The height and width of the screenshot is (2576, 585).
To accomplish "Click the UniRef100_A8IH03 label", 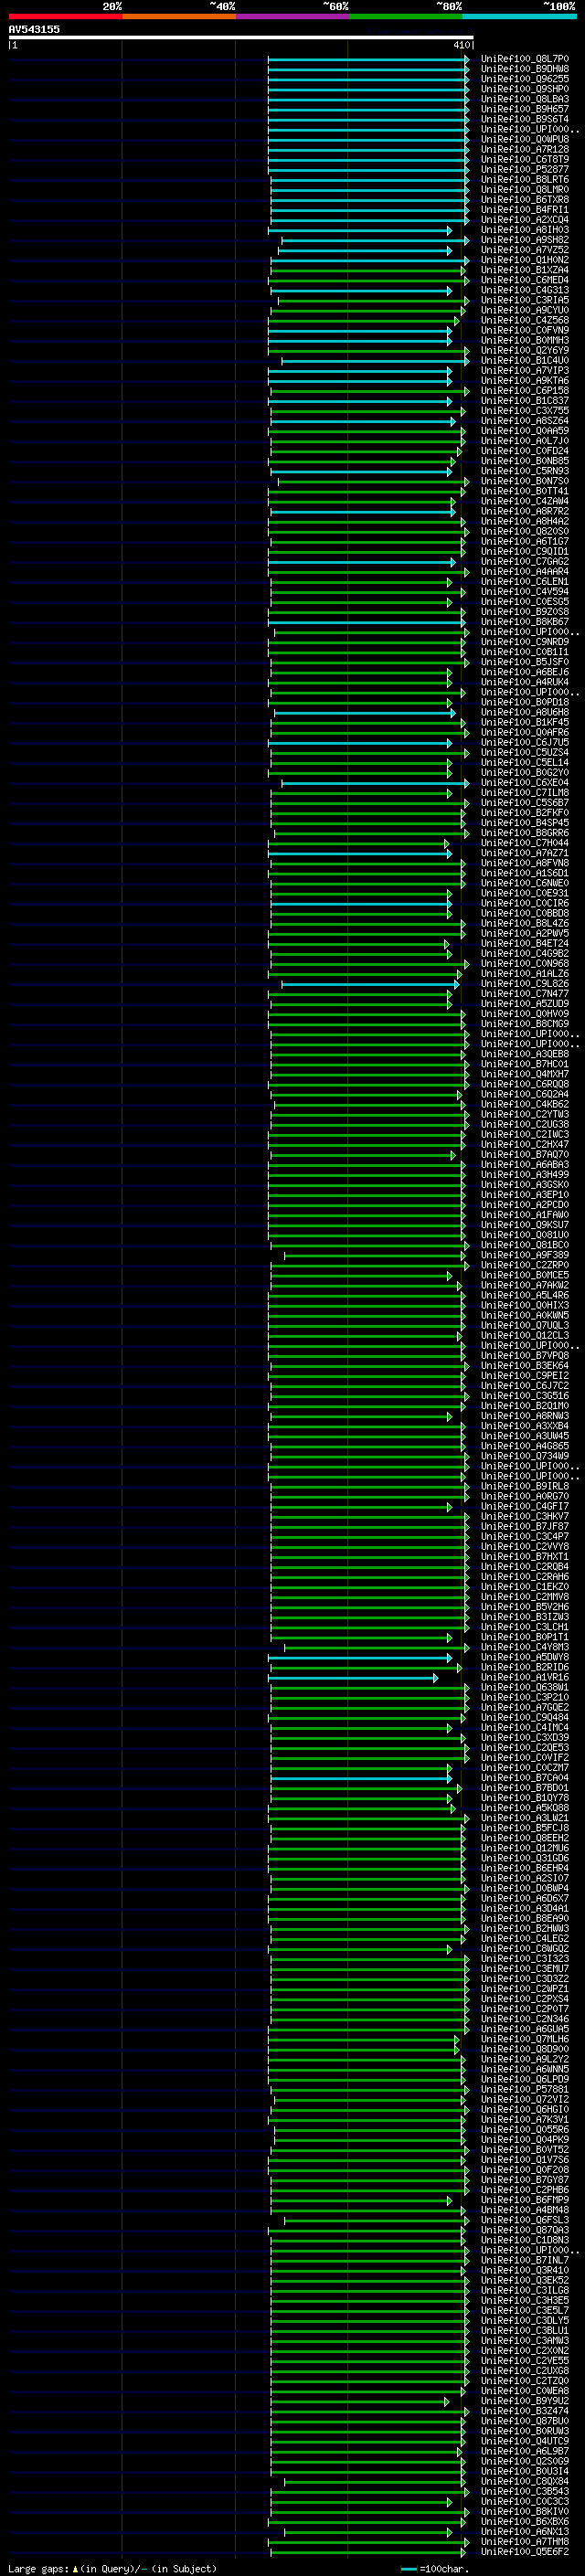I will coord(525,230).
